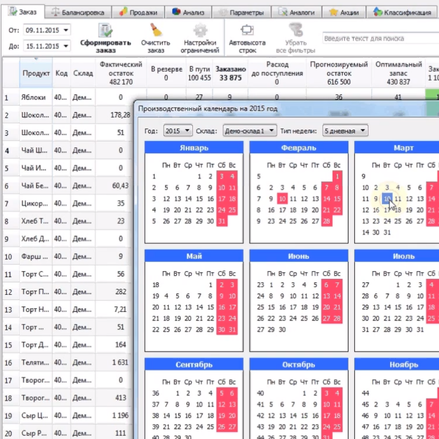Expand the До date dropdown
This screenshot has height=439, width=439.
66,46
